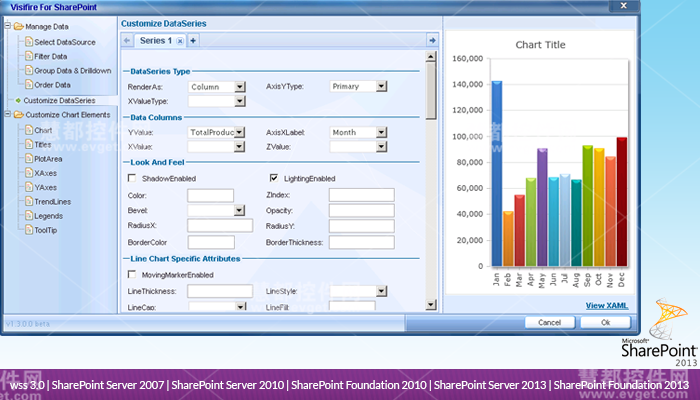Click the Customize Chart Elements folder icon
This screenshot has width=700, height=400.
18,115
